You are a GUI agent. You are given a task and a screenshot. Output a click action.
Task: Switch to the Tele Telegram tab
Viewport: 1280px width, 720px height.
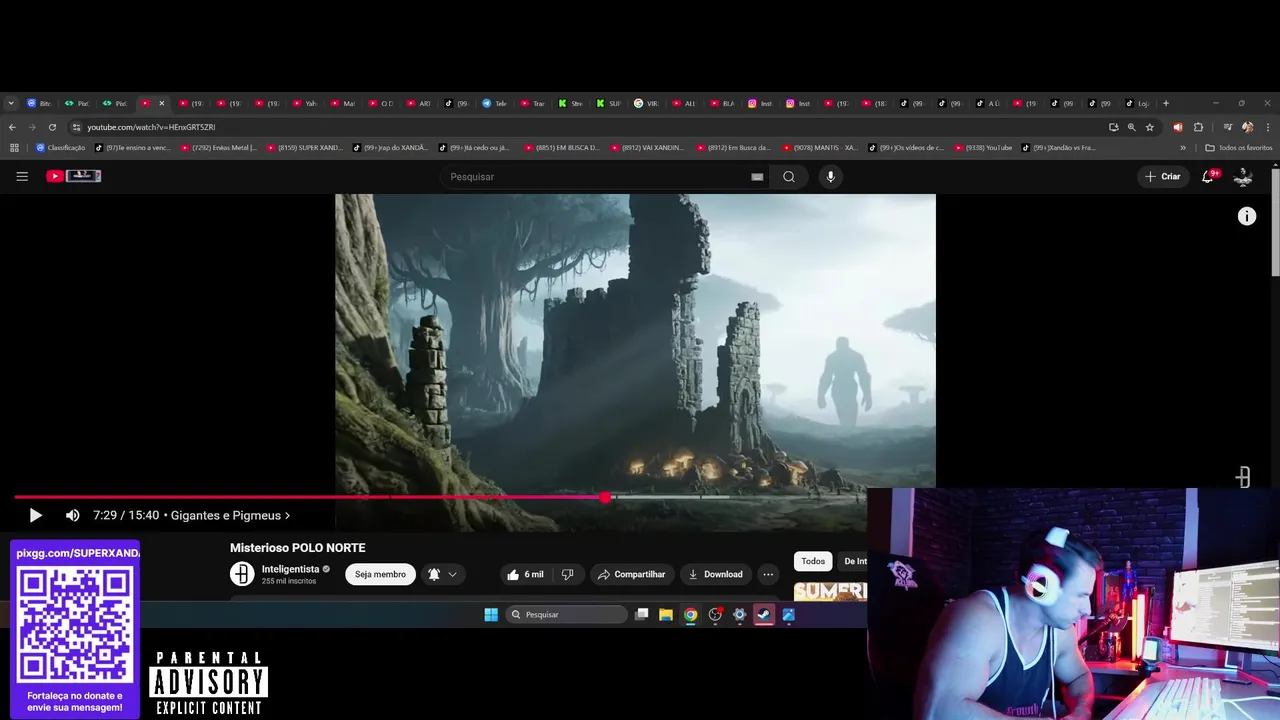[495, 103]
